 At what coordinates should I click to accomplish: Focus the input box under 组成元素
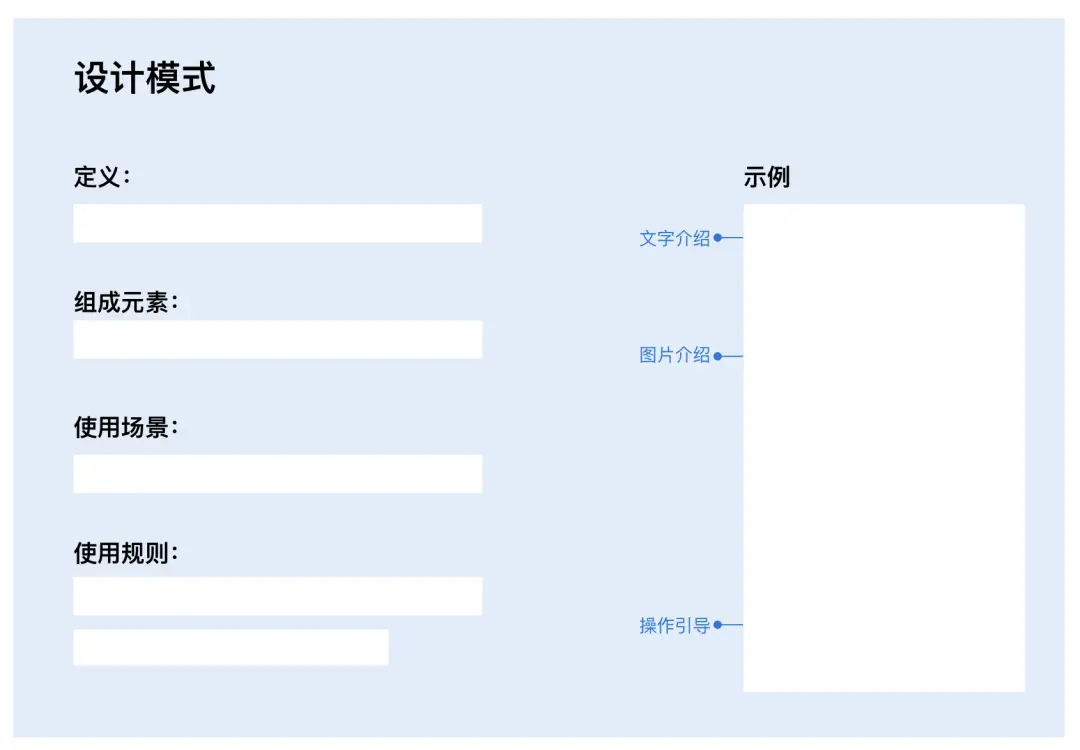pos(277,340)
